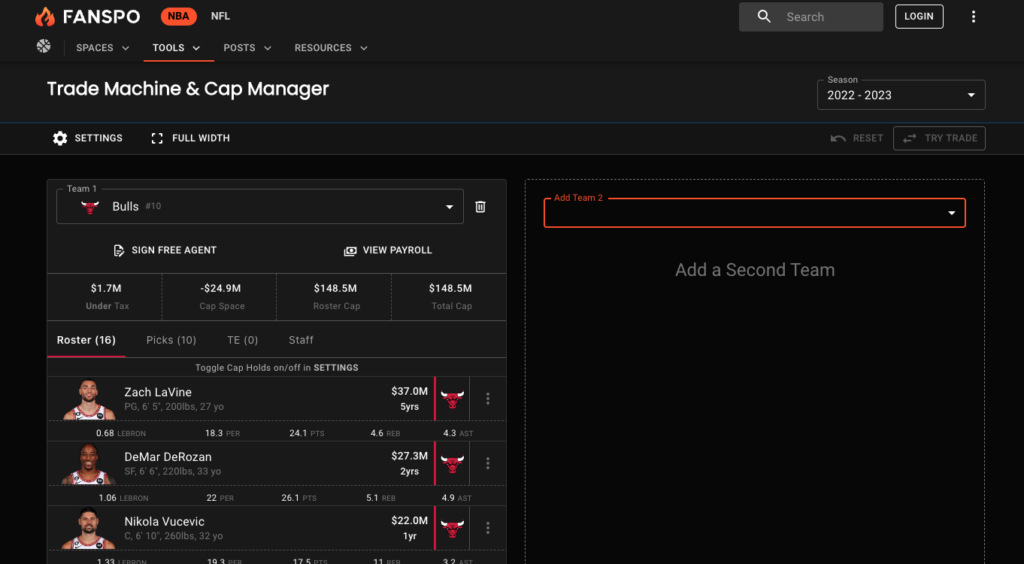The height and width of the screenshot is (564, 1024).
Task: Expand the Add Team 2 dropdown
Action: 754,213
